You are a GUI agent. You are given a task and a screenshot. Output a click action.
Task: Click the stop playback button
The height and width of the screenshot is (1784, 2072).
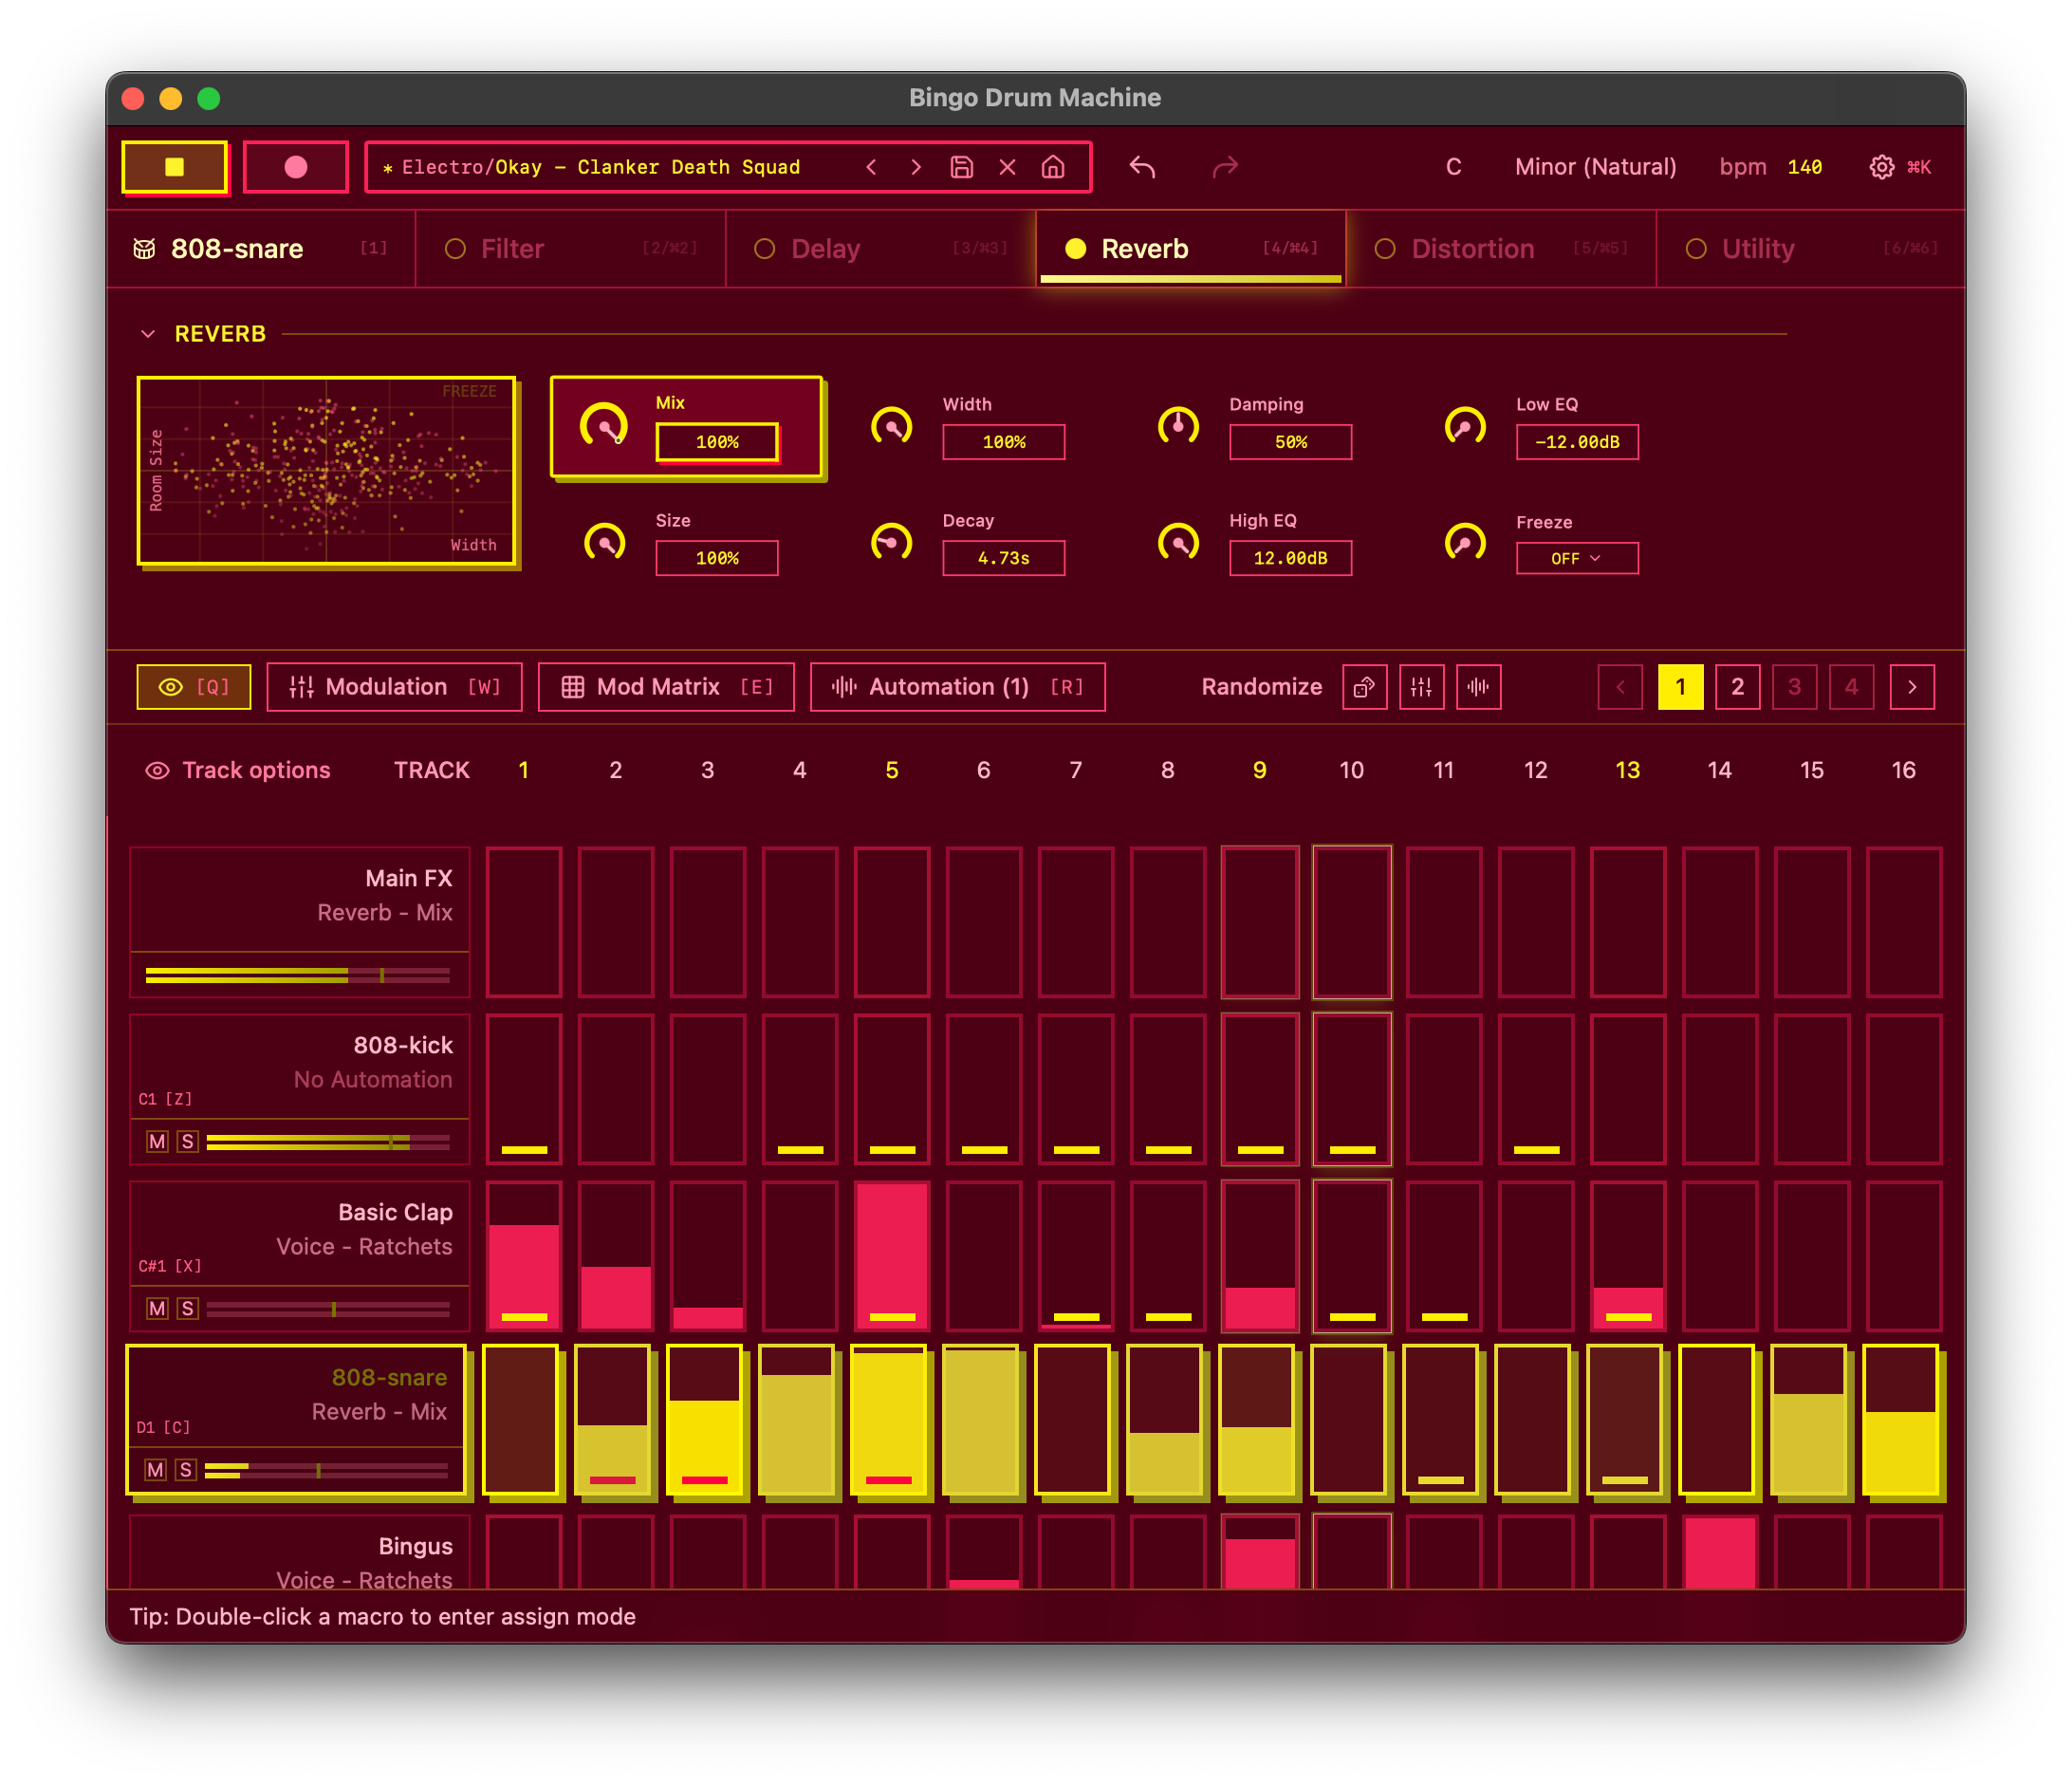point(174,167)
